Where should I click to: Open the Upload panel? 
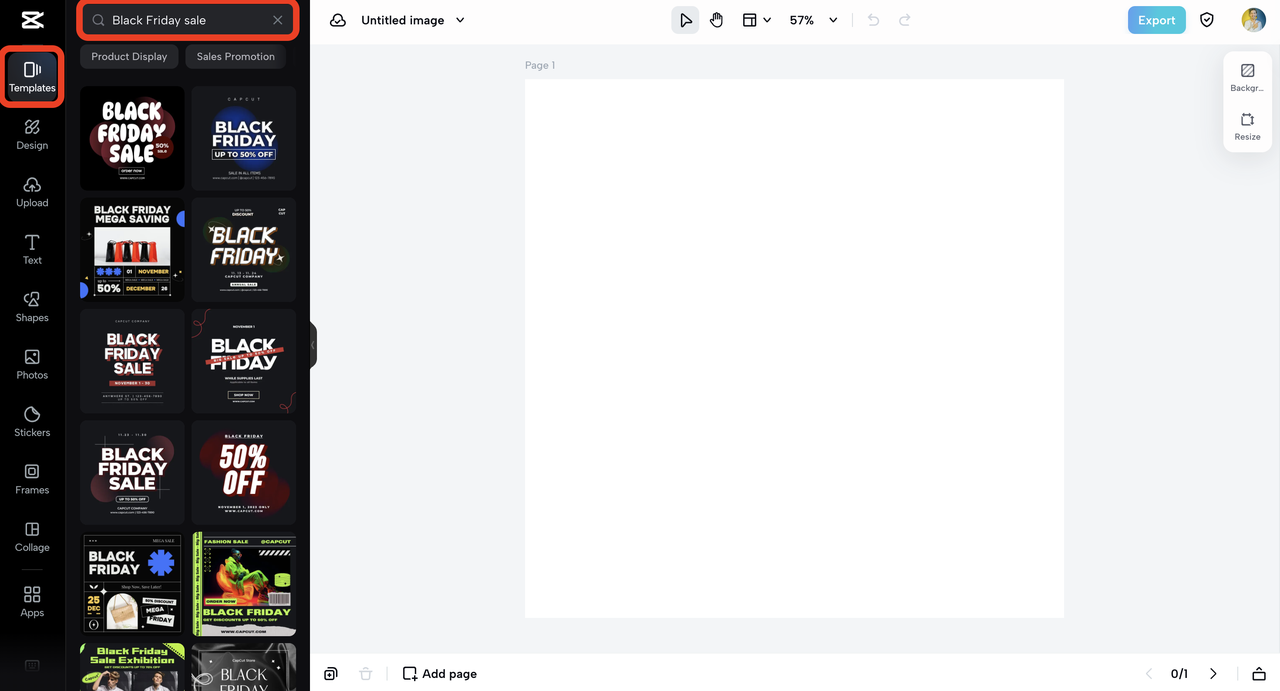(x=32, y=192)
